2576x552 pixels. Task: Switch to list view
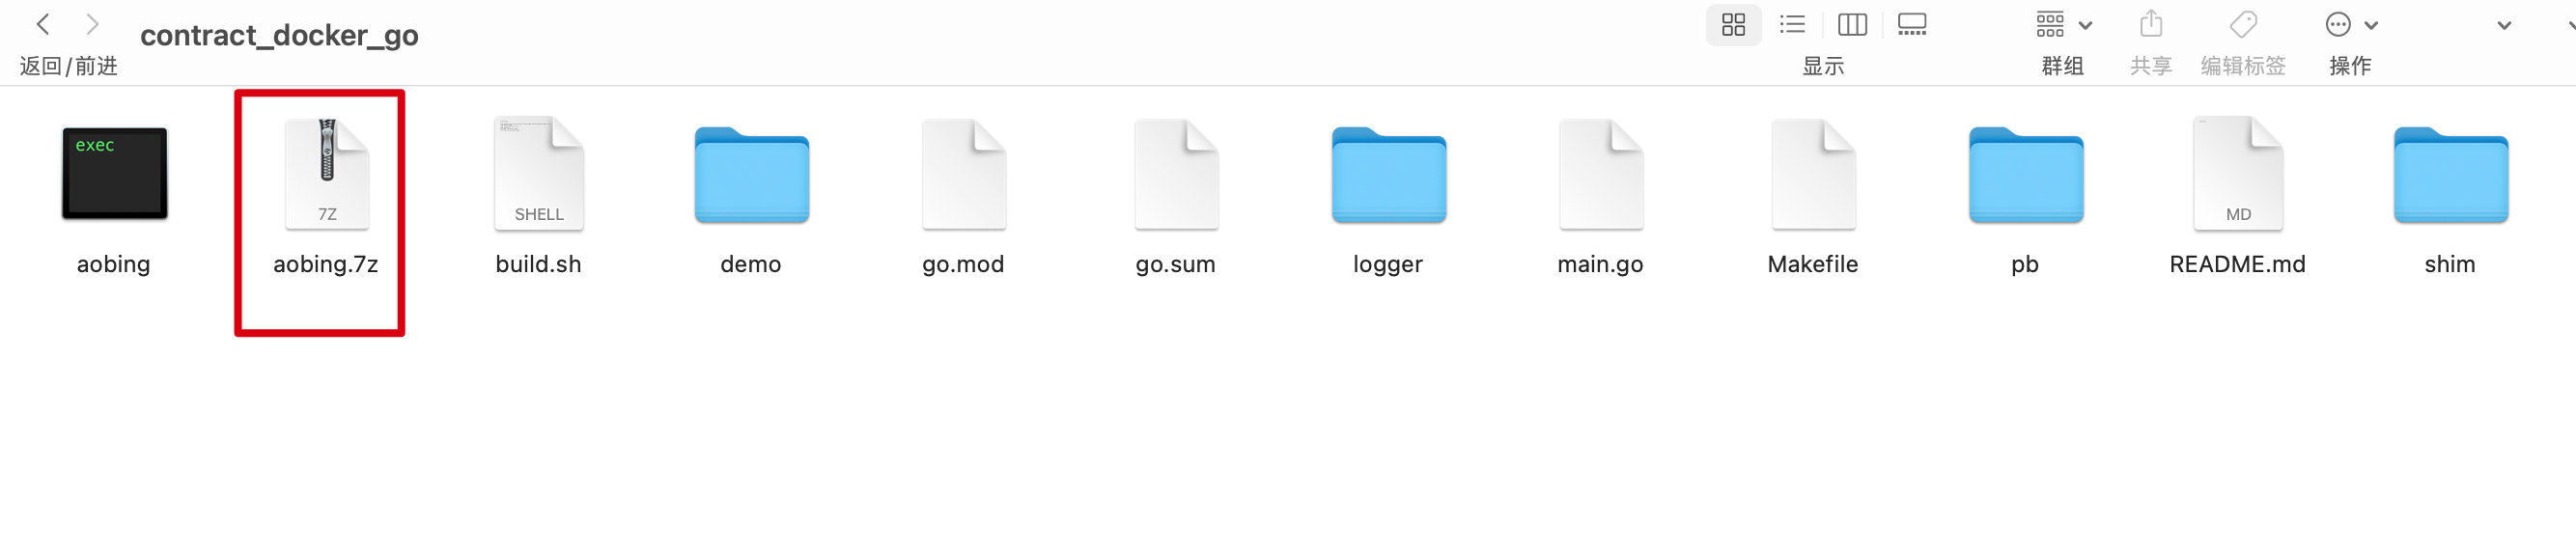click(1792, 24)
